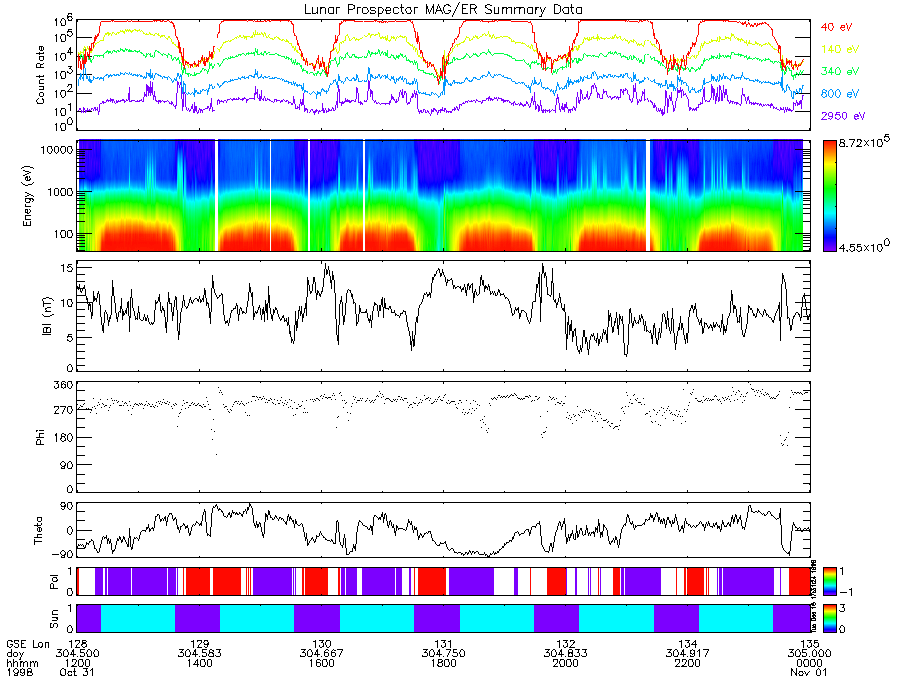900x700 pixels.
Task: Click the '360' tick on the Phi axis
Action: [64, 384]
